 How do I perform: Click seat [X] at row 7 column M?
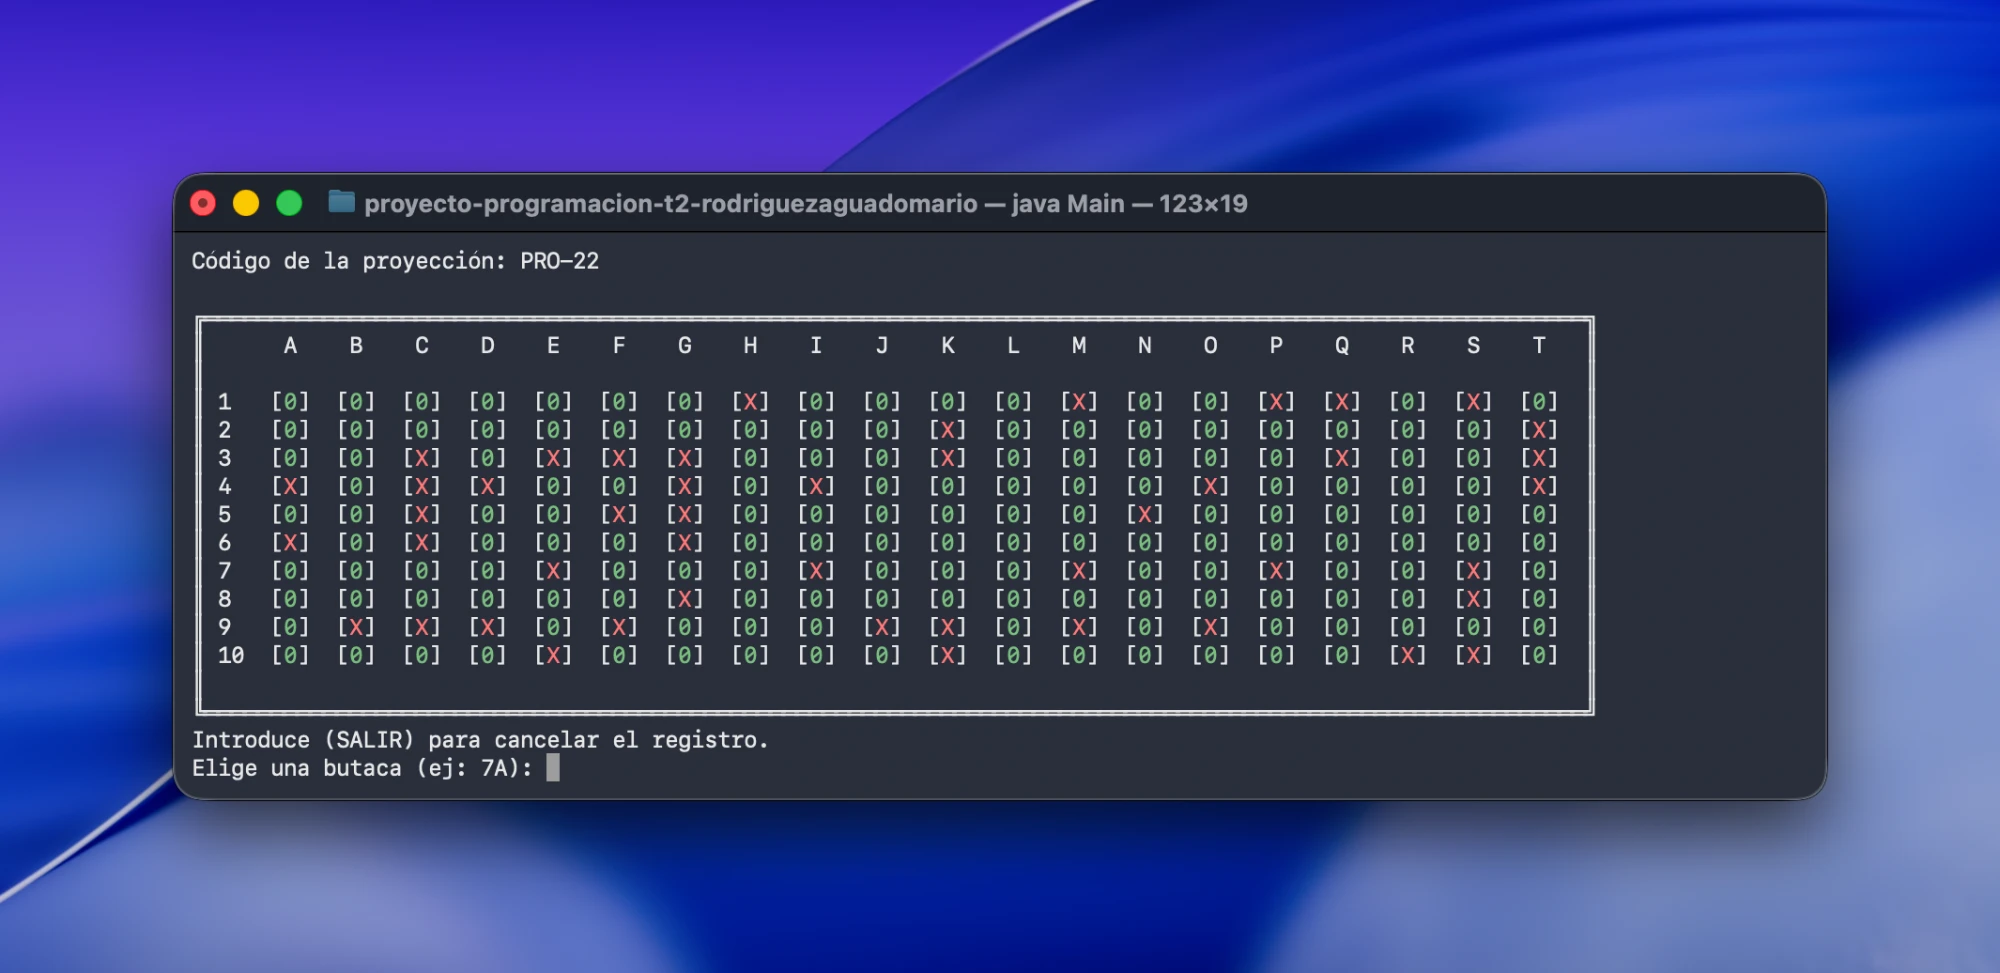[1079, 571]
